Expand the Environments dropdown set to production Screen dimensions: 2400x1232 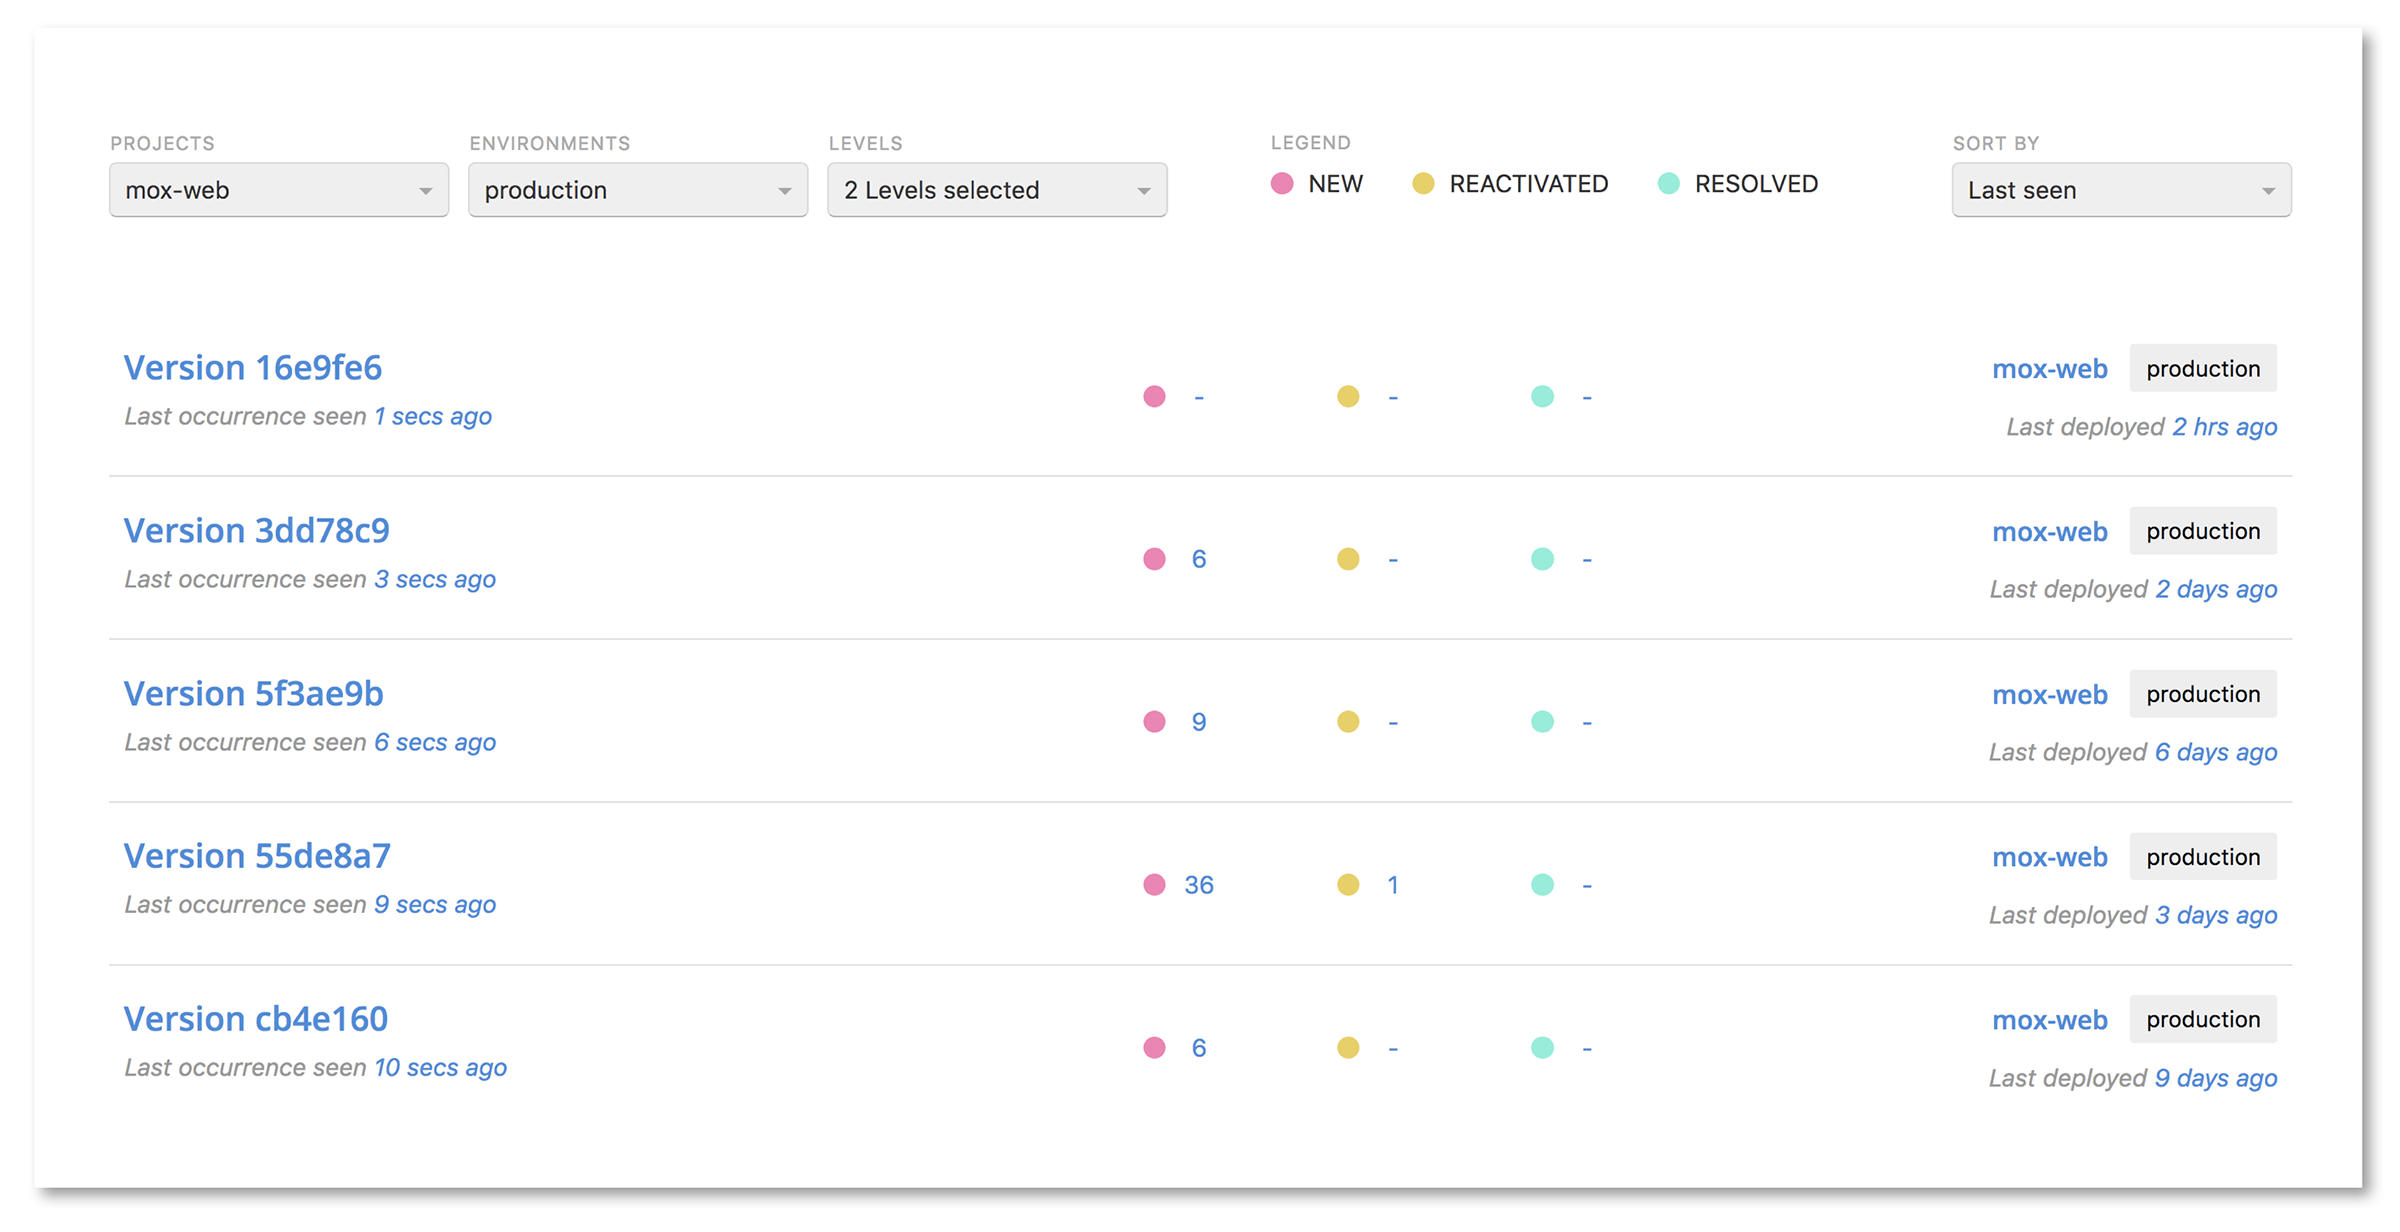(638, 190)
